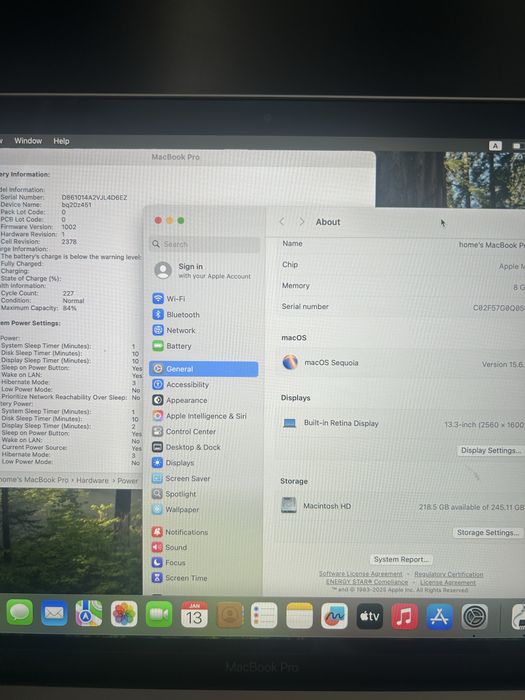This screenshot has height=700, width=525.
Task: Launch Maps from the Dock
Action: coord(89,614)
